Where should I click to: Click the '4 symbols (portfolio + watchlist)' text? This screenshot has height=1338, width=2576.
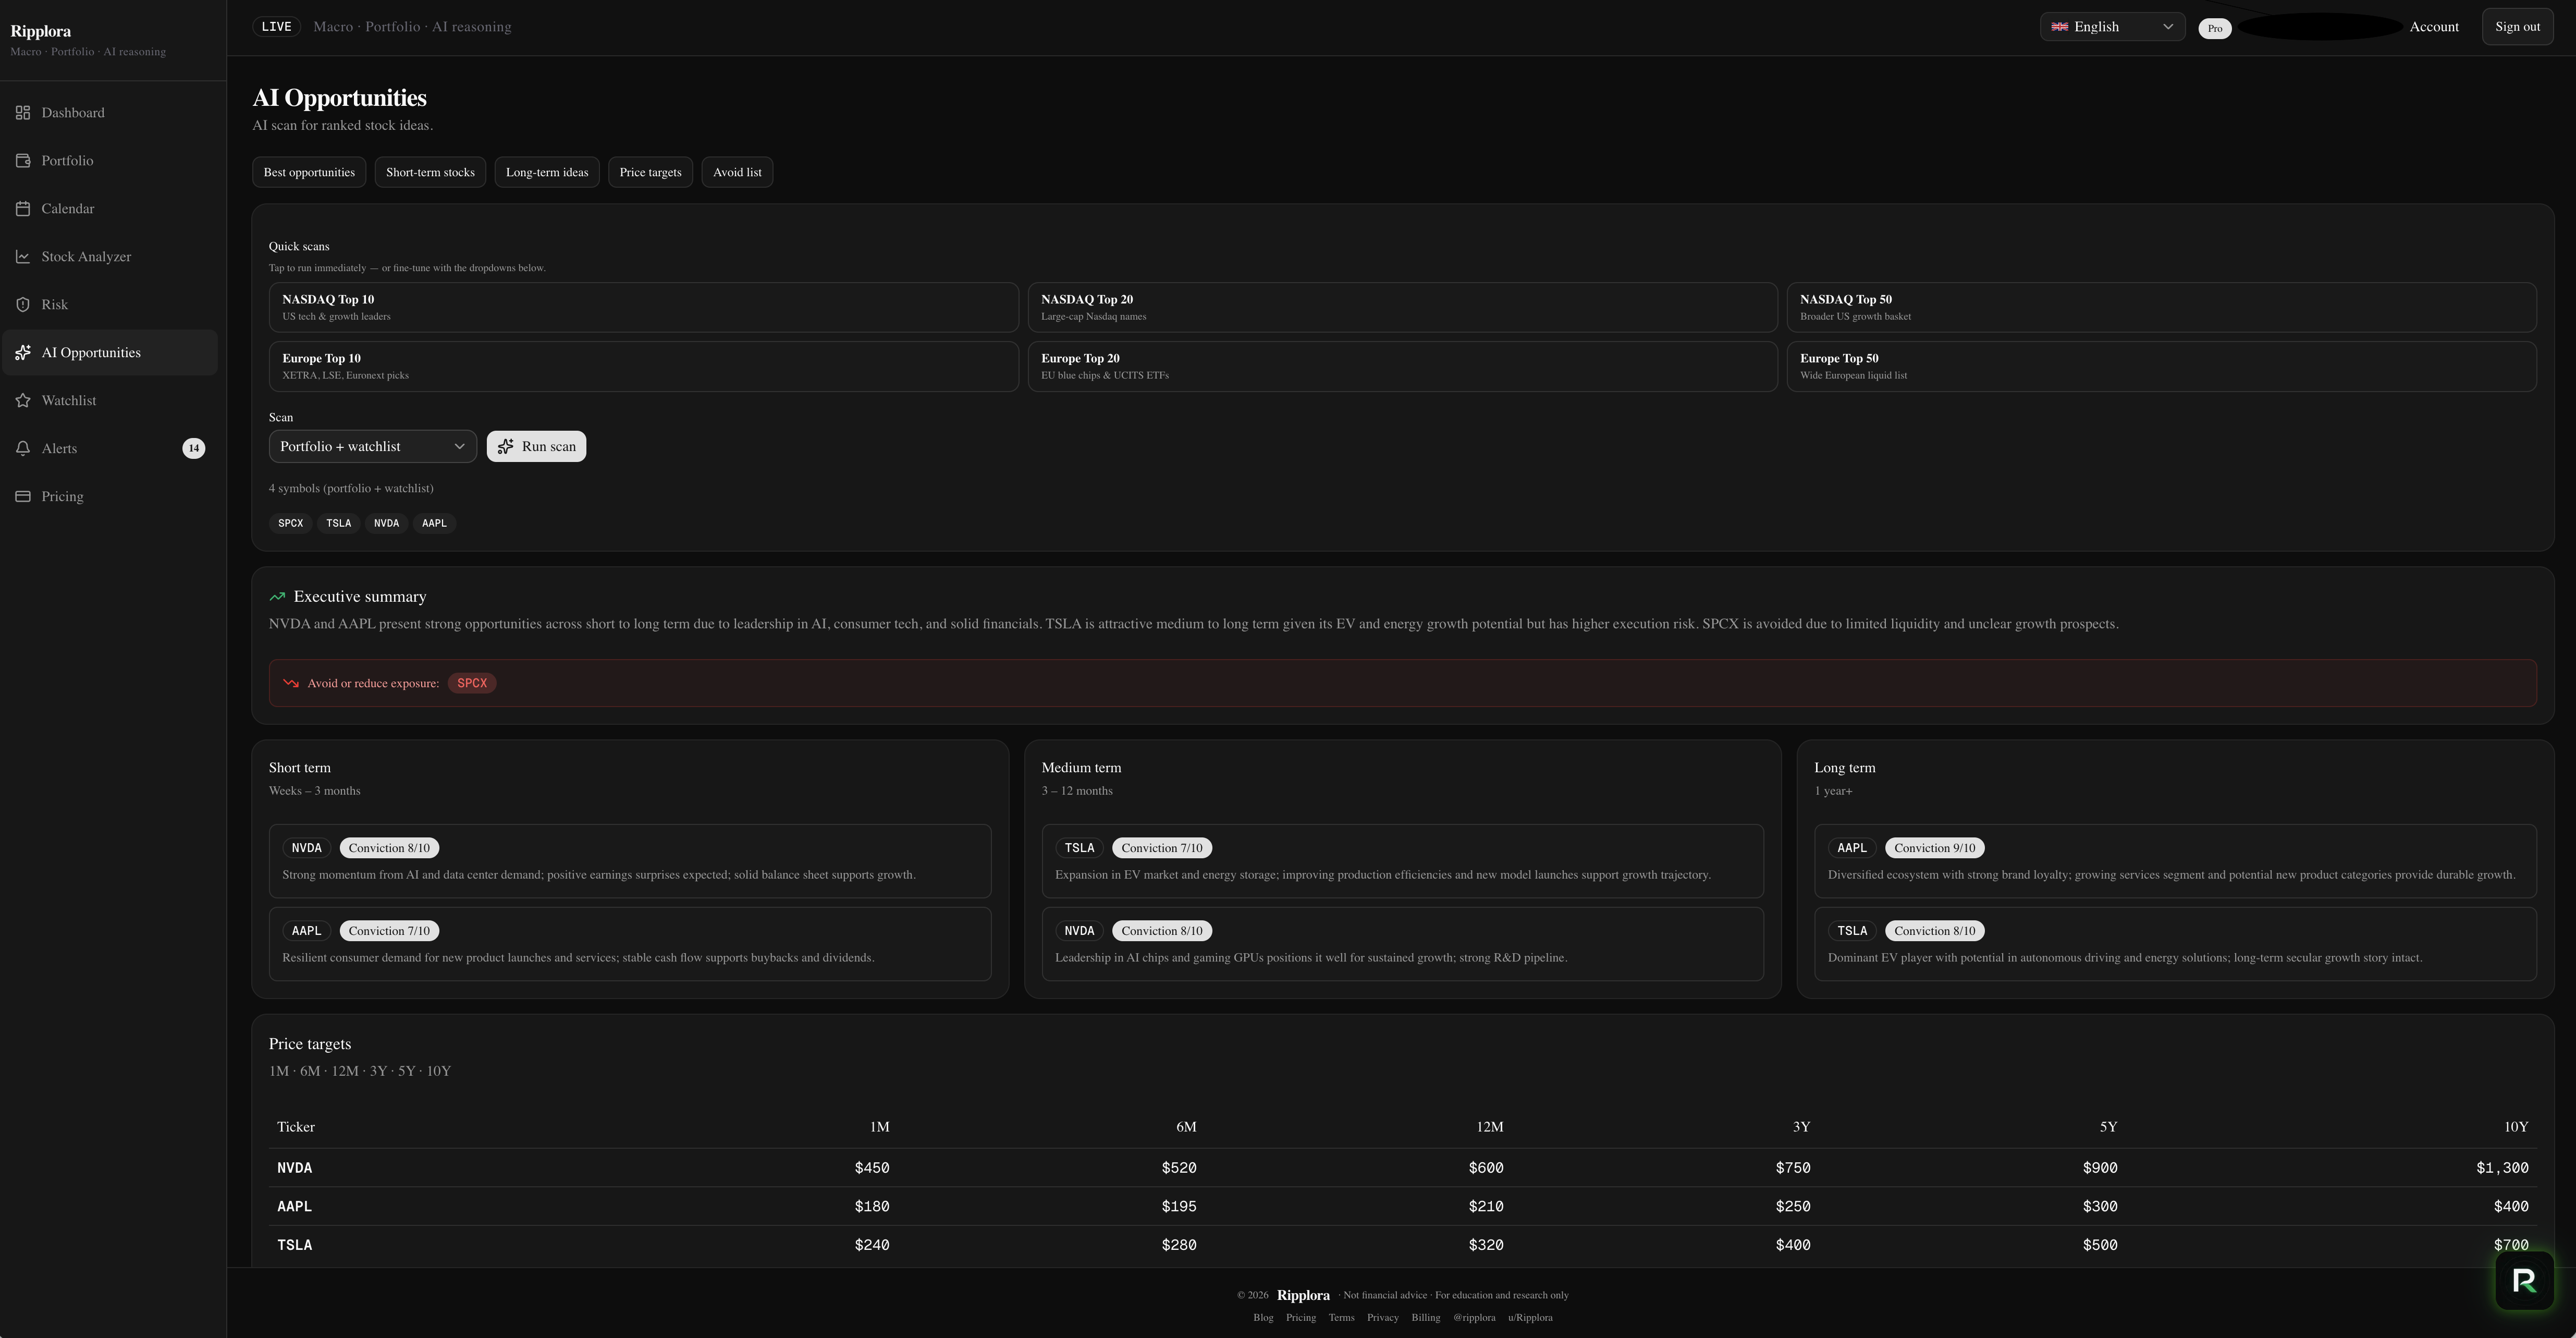pos(351,488)
